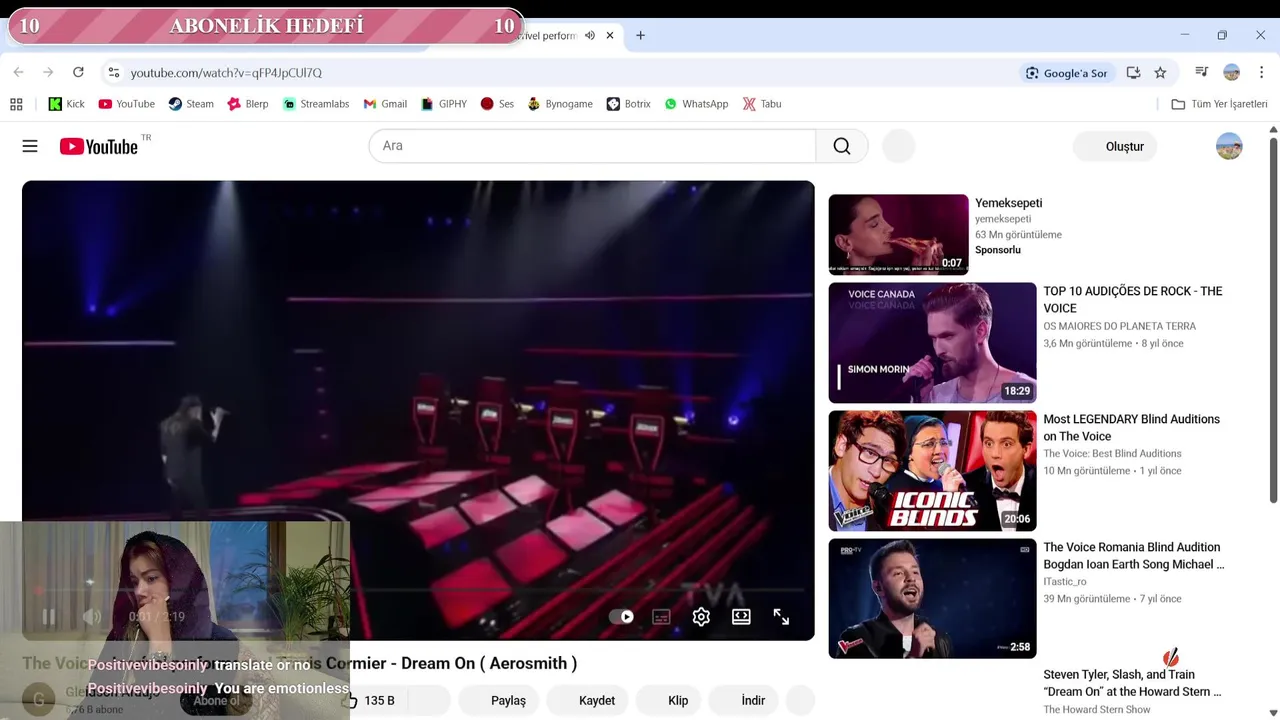Screen dimensions: 1280x720
Task: Click Google'a Sor lens button
Action: (1066, 73)
